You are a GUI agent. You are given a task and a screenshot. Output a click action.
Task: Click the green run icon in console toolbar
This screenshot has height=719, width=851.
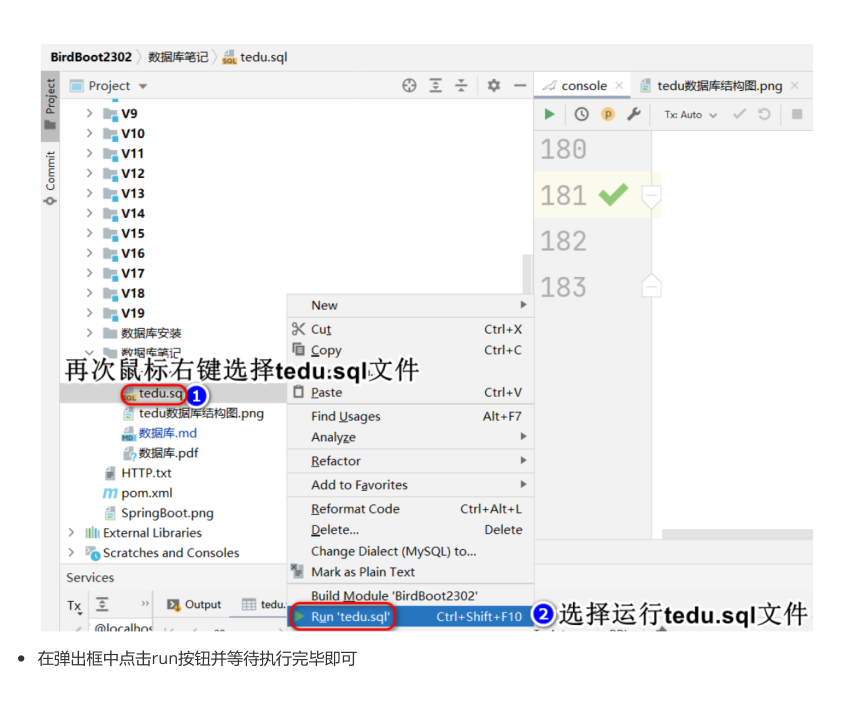click(548, 114)
